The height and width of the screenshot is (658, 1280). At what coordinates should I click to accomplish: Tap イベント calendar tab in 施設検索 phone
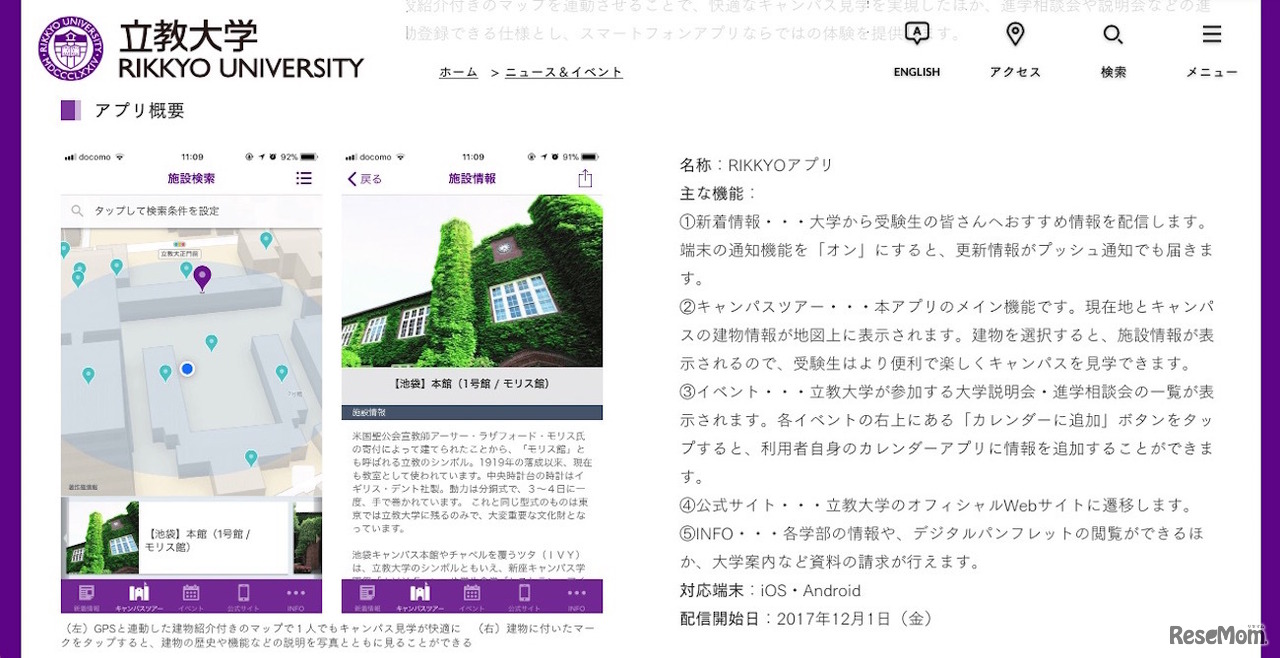click(x=191, y=597)
